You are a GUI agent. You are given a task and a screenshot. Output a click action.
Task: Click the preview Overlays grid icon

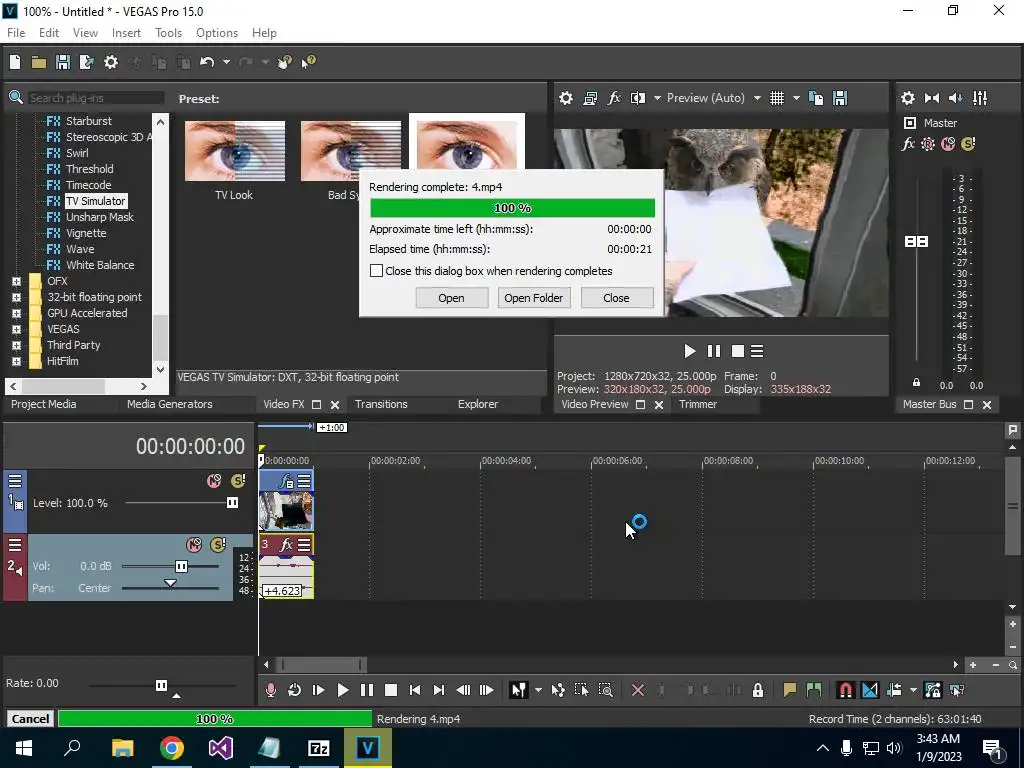[776, 98]
